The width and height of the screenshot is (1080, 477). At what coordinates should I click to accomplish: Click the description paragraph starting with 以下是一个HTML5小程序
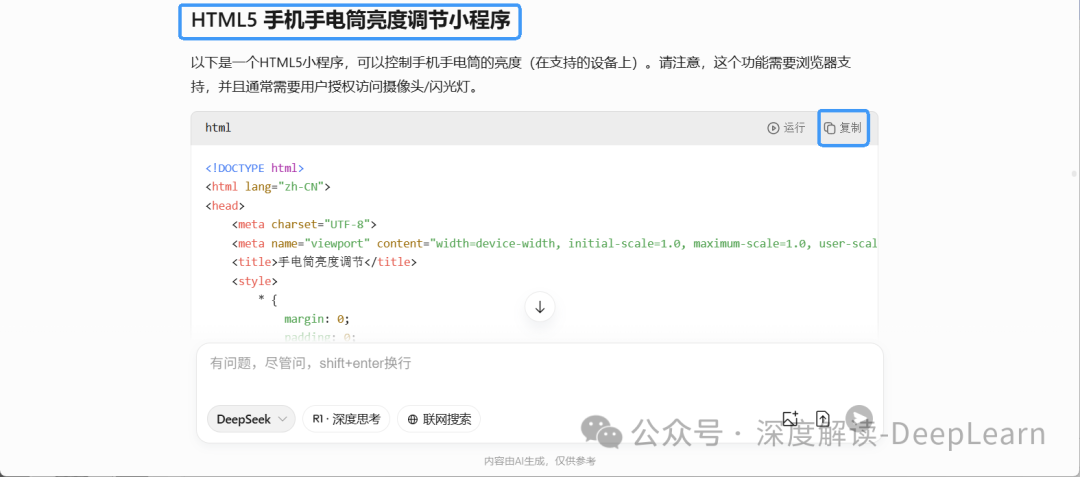coord(522,76)
